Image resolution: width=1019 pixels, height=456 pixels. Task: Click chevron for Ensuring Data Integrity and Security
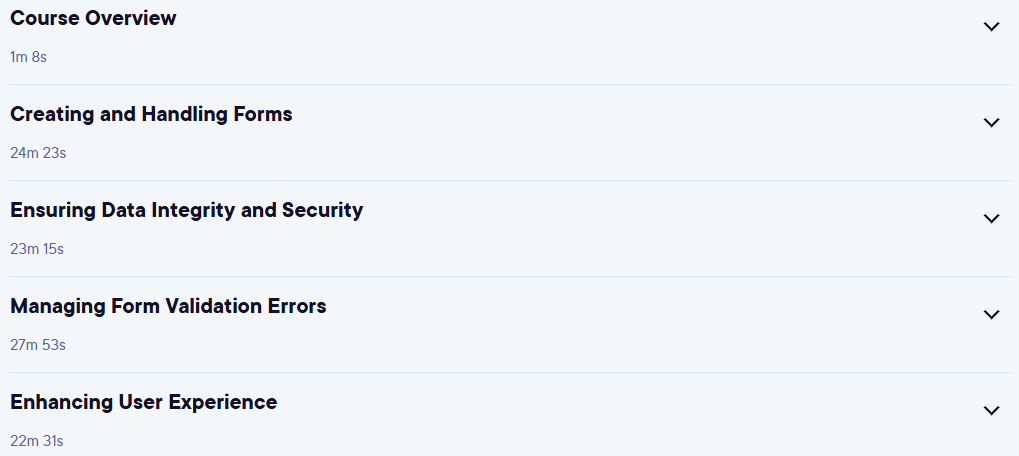pyautogui.click(x=991, y=219)
